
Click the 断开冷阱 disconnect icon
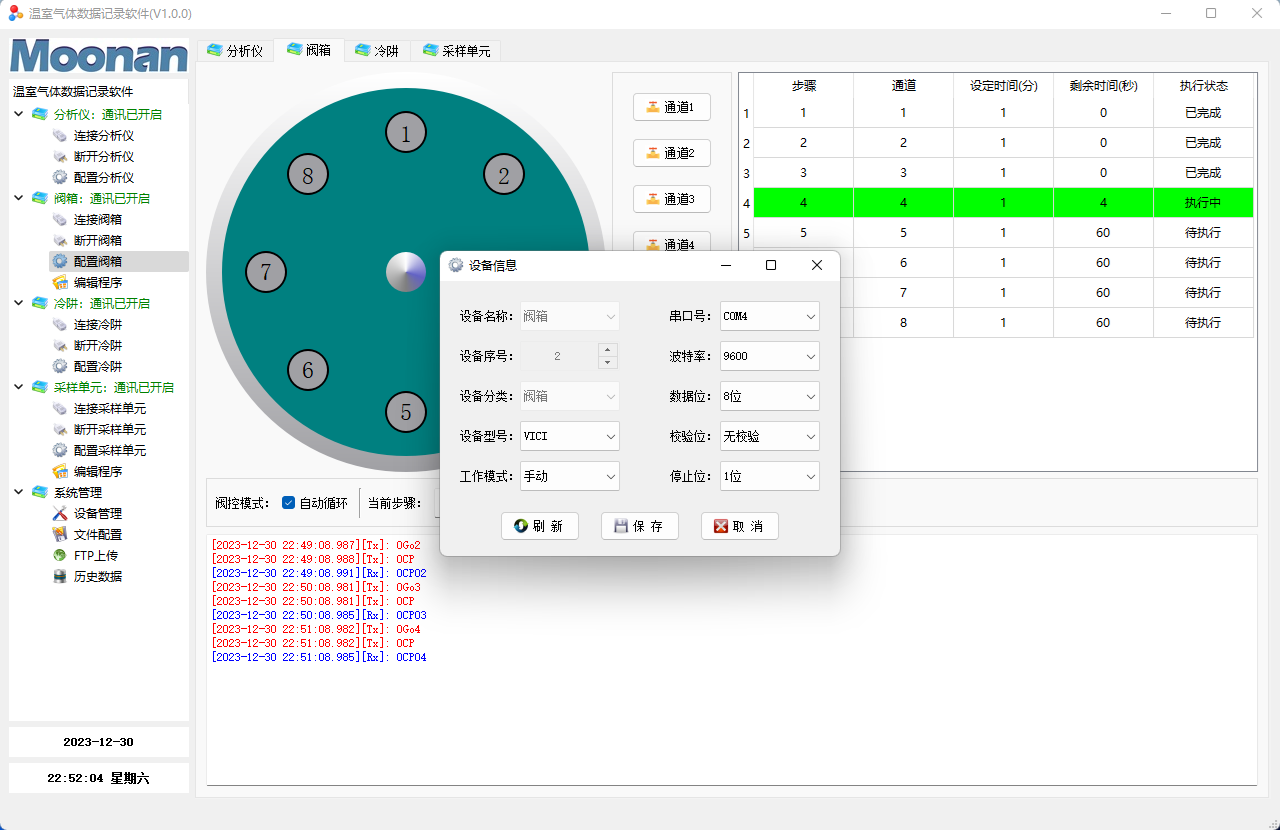tap(60, 345)
